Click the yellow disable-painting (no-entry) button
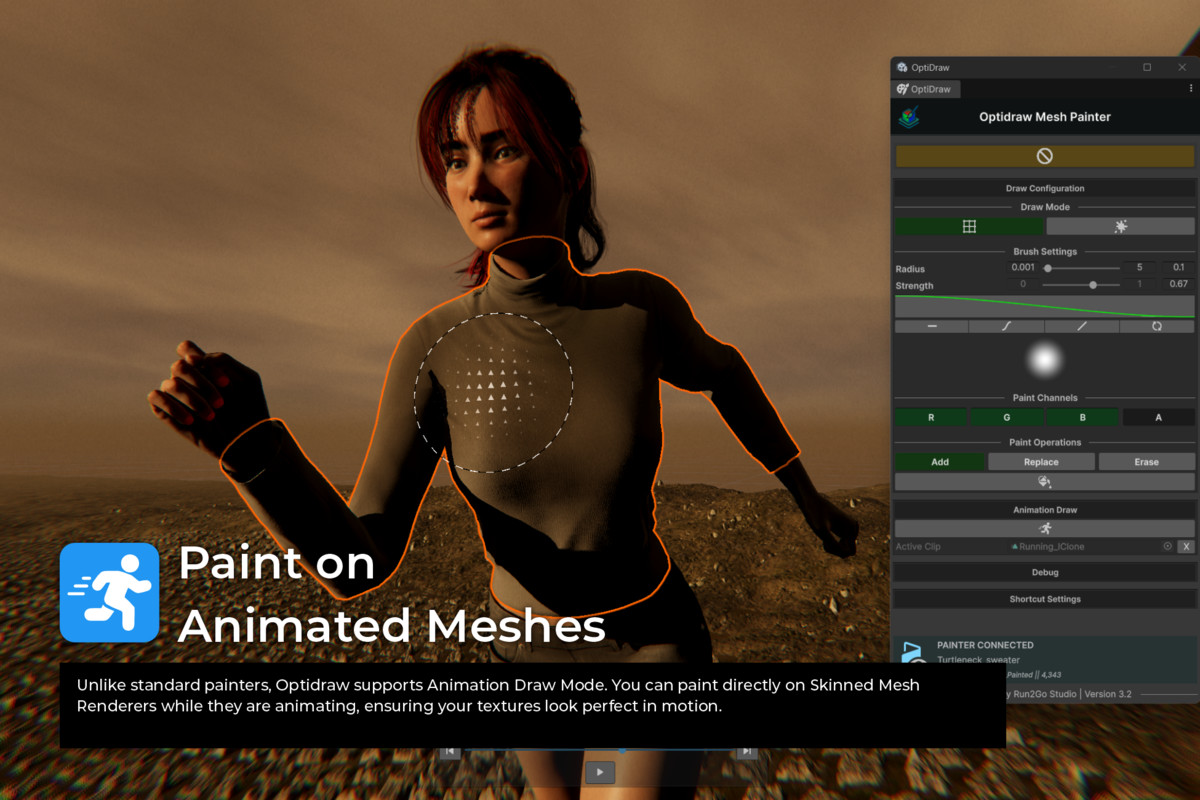This screenshot has height=800, width=1200. [1044, 156]
